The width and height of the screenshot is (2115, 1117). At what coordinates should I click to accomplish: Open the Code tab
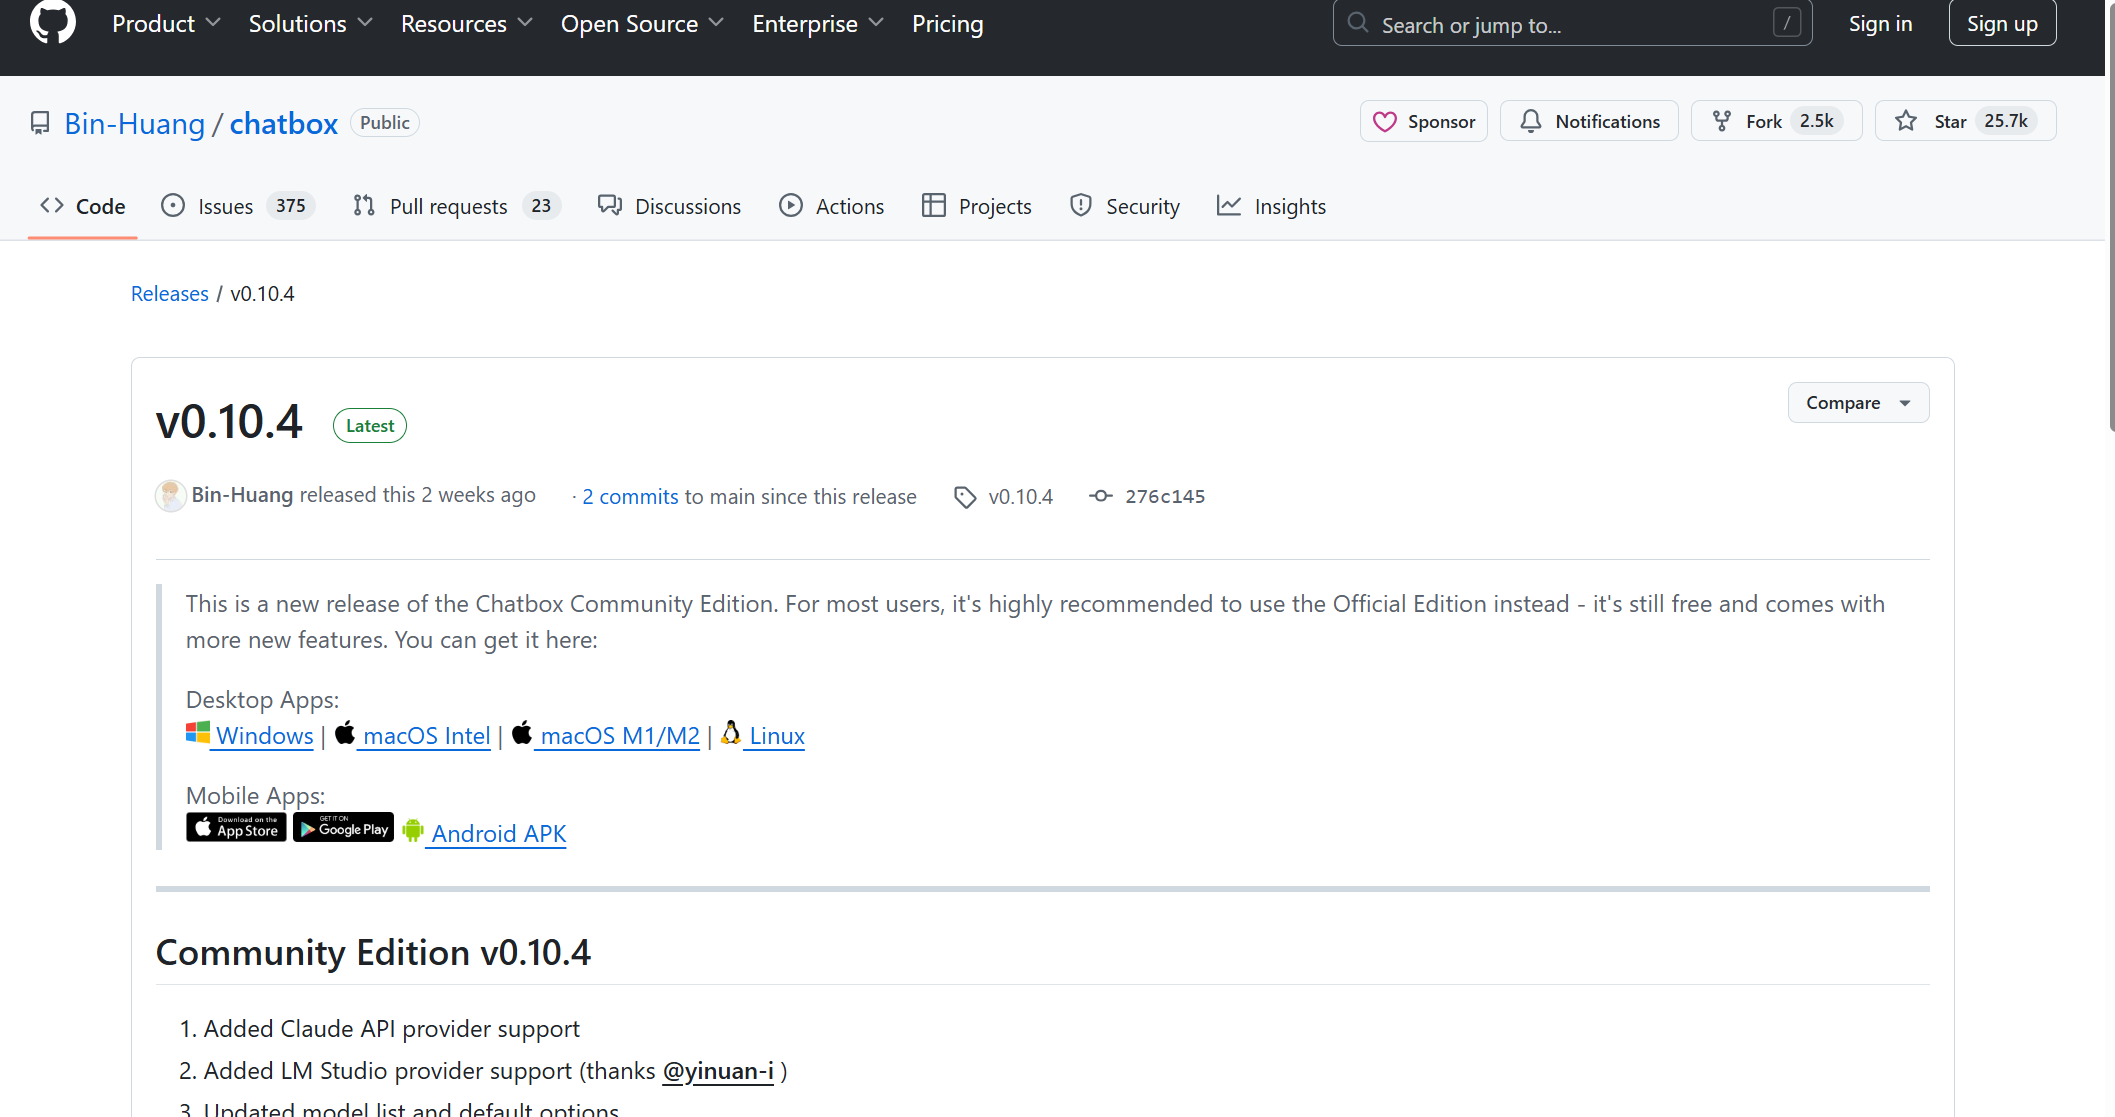(83, 206)
